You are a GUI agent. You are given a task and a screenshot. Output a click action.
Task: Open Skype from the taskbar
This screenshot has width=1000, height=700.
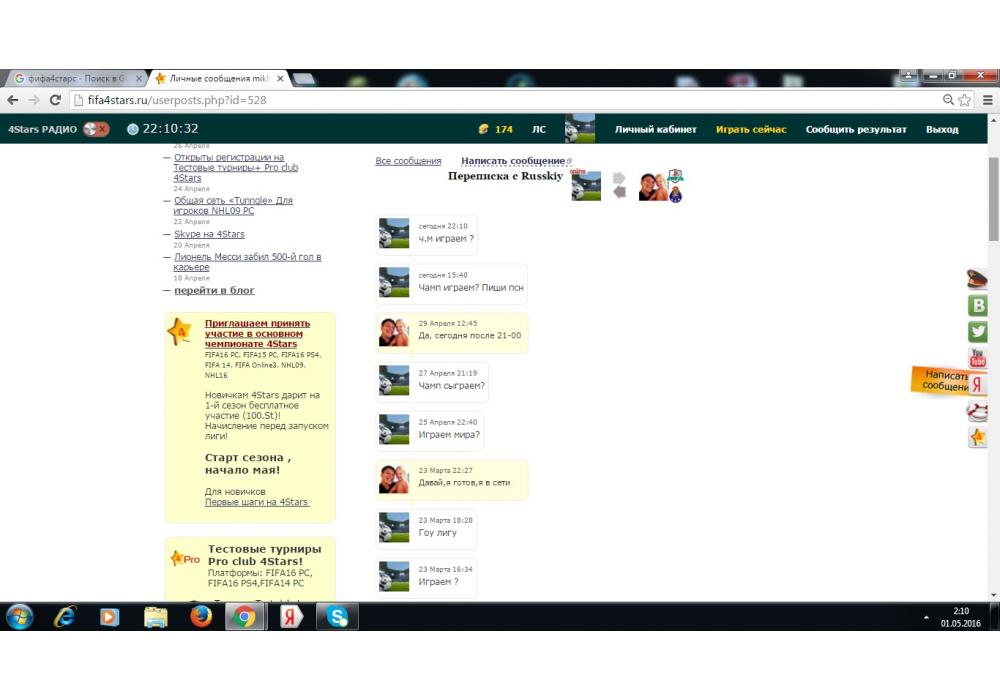337,616
